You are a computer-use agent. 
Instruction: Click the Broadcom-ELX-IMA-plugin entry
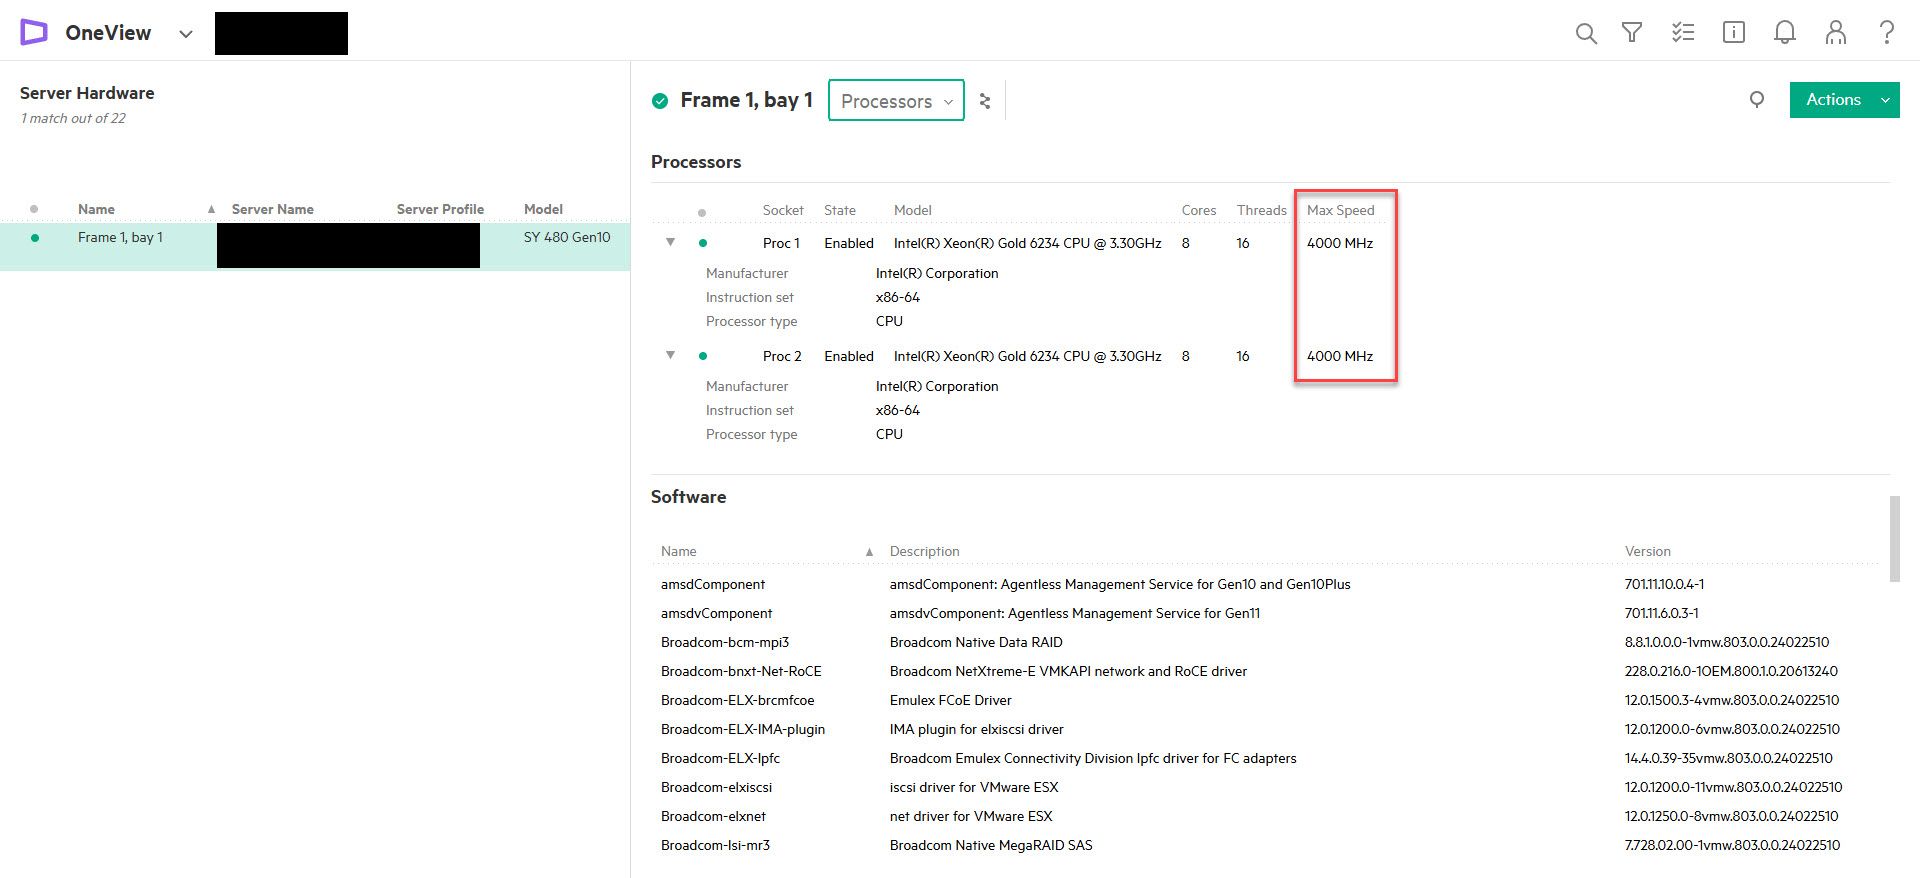click(743, 729)
